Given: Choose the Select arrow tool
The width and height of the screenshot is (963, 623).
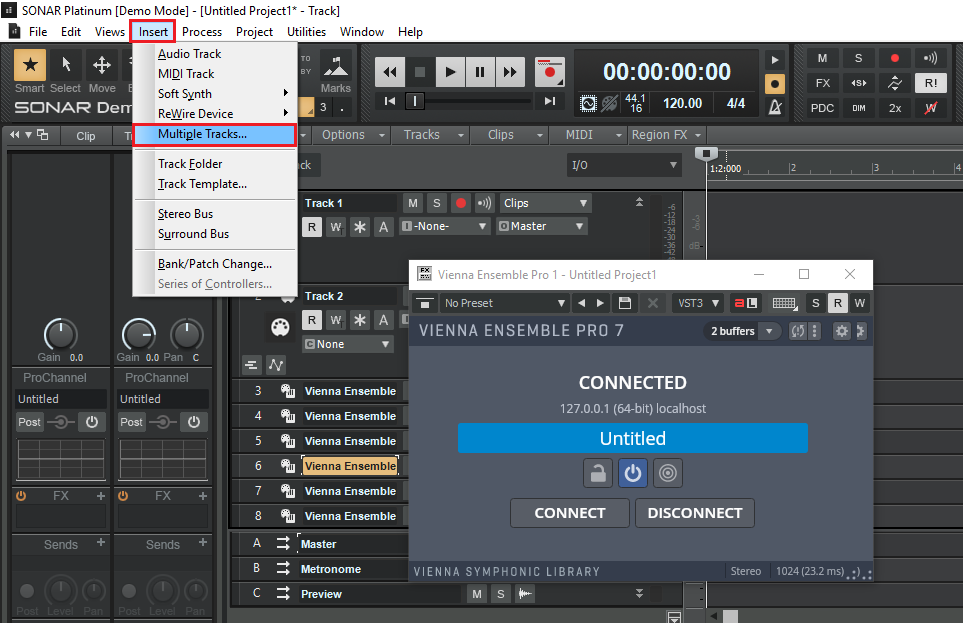Looking at the screenshot, I should (x=66, y=65).
